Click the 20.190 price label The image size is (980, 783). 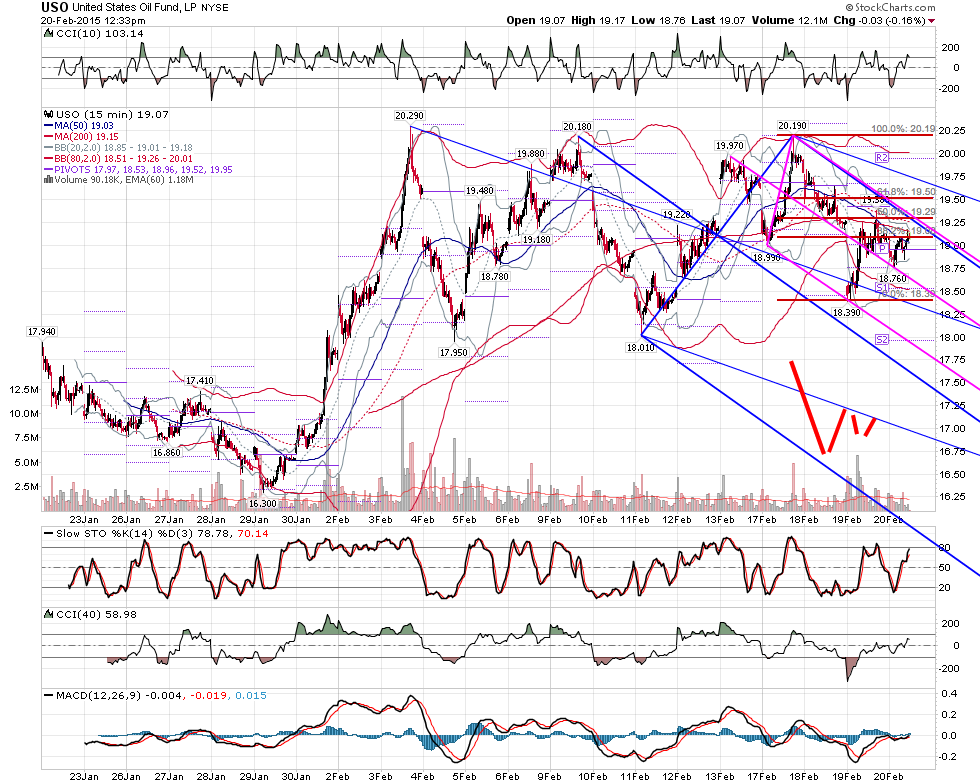(792, 126)
